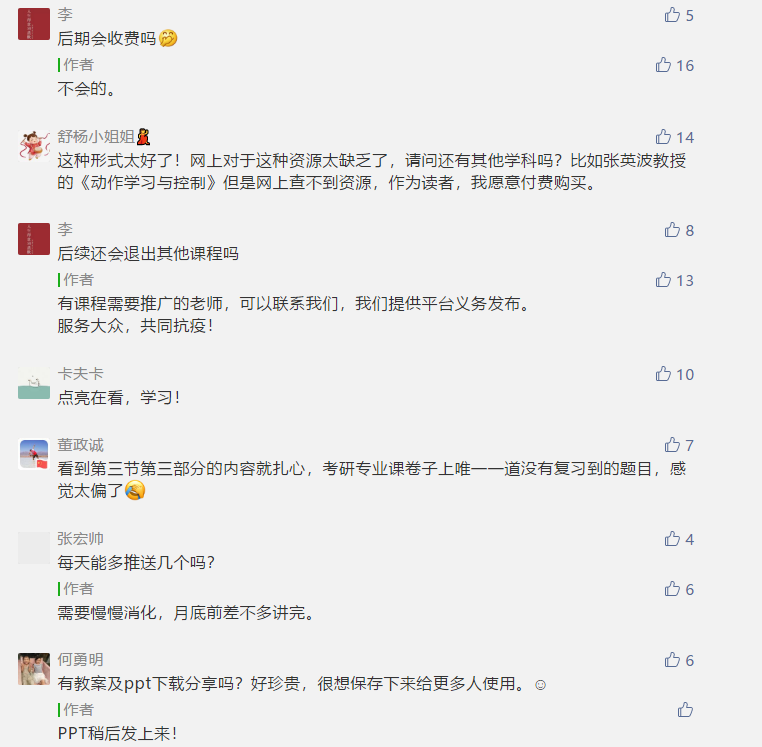Like the author's reply with 13 likes

coord(663,280)
